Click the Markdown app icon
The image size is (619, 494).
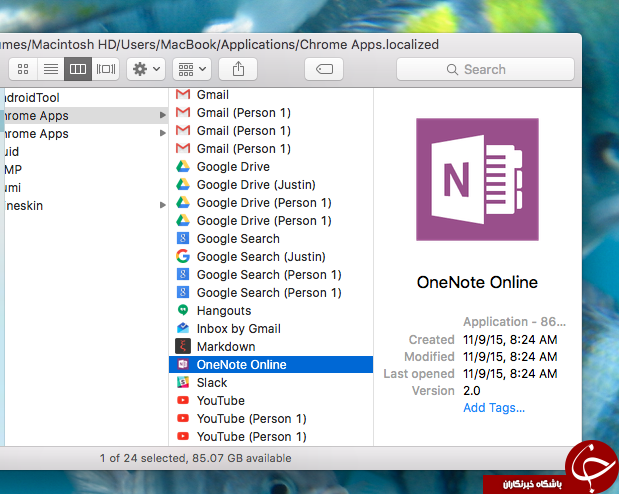183,346
